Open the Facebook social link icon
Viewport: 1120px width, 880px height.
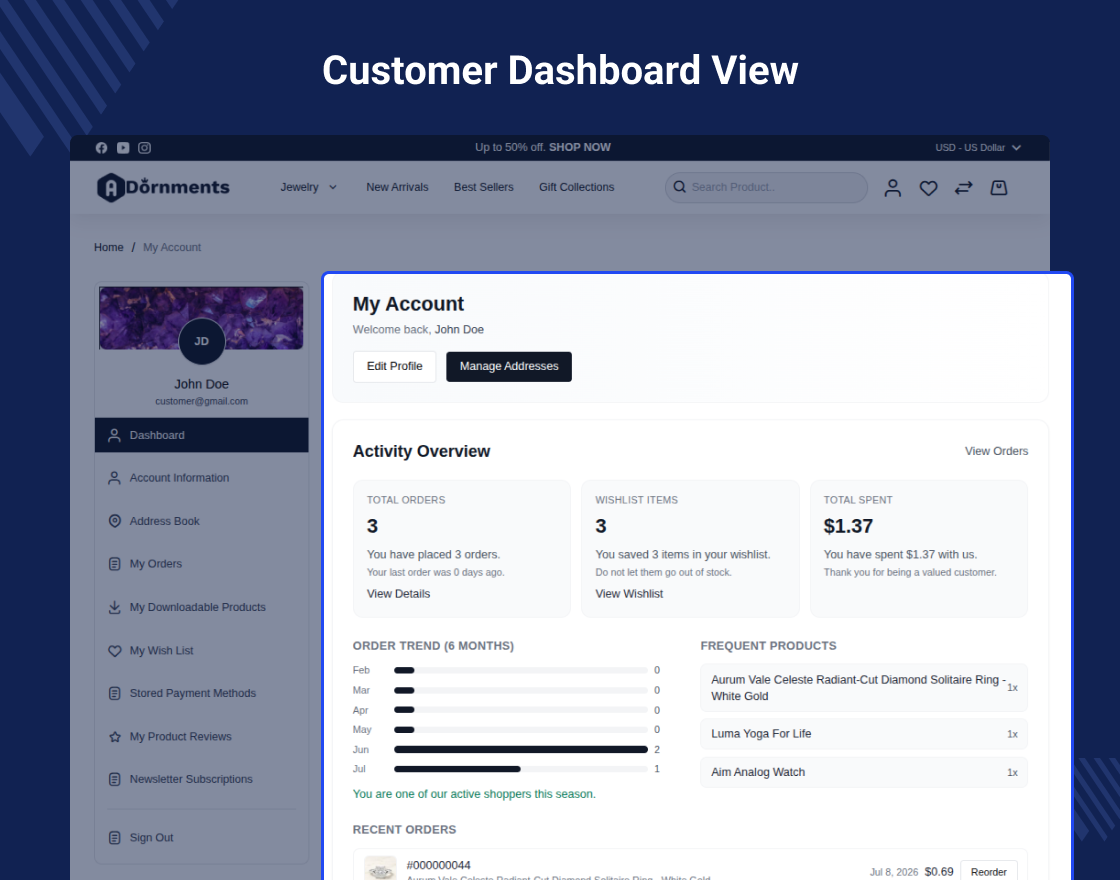(x=101, y=148)
